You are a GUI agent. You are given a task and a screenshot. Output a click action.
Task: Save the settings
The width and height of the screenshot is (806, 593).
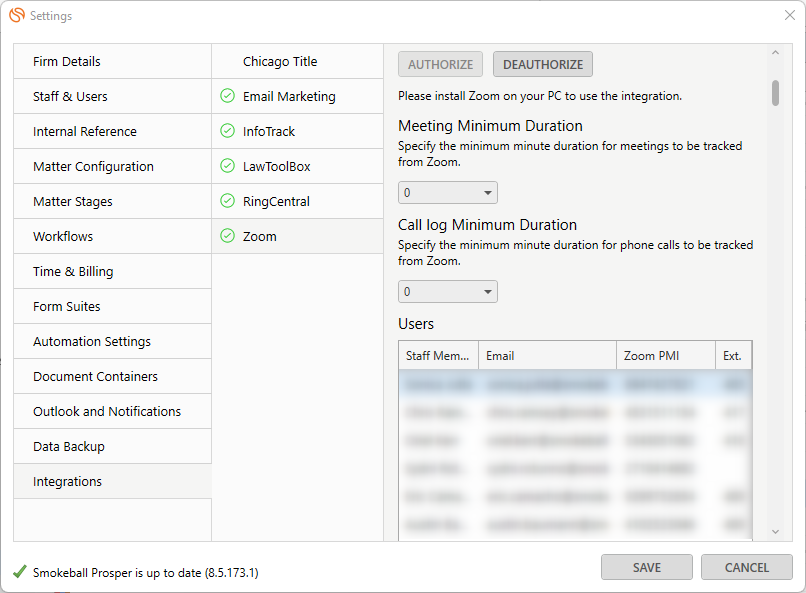tap(647, 567)
